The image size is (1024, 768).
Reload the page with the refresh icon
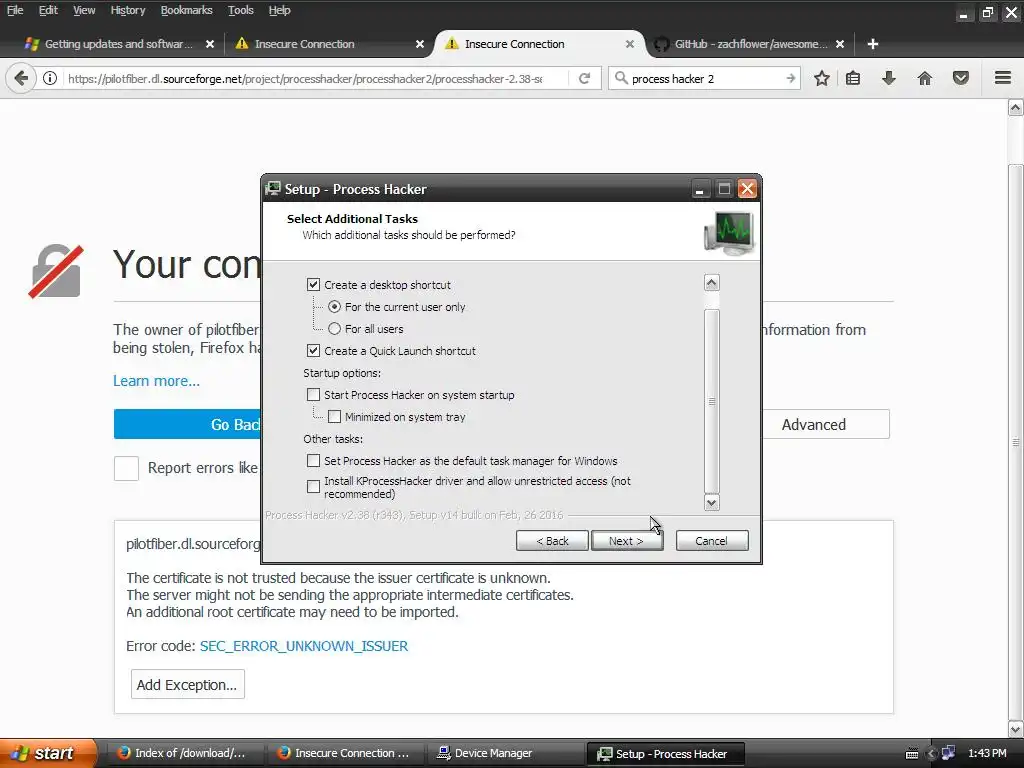(584, 78)
